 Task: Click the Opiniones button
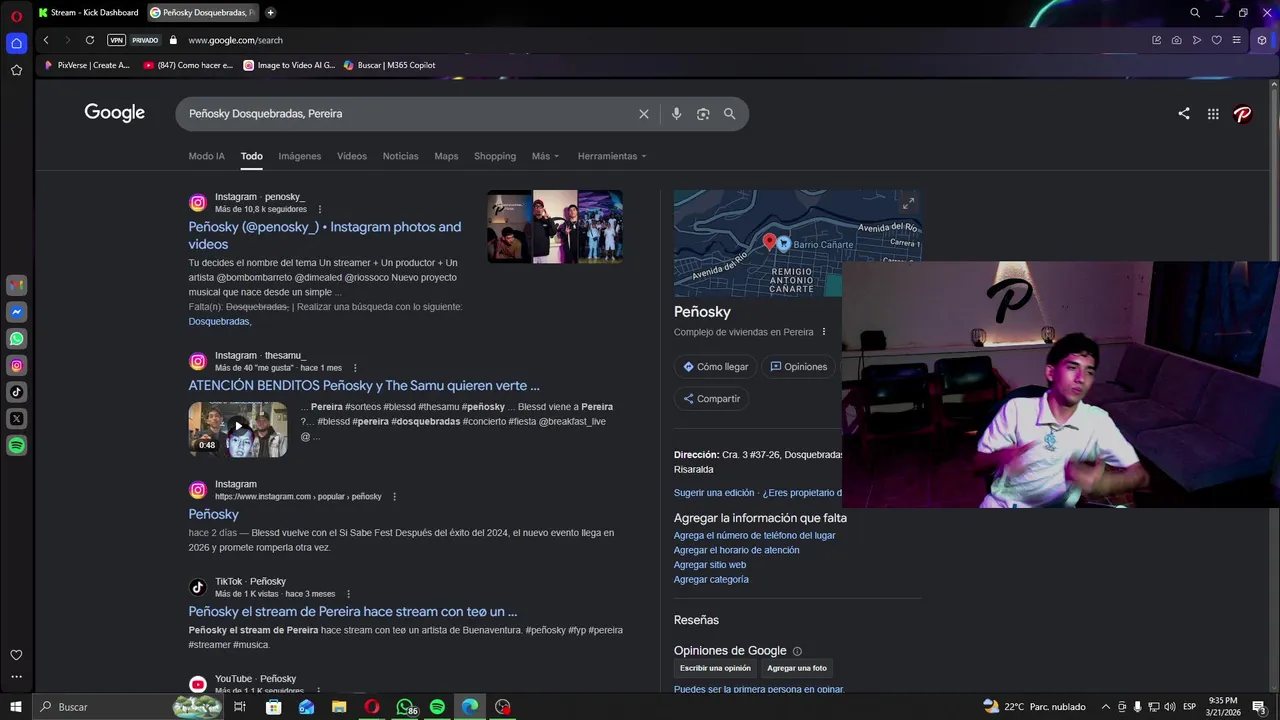coord(798,367)
